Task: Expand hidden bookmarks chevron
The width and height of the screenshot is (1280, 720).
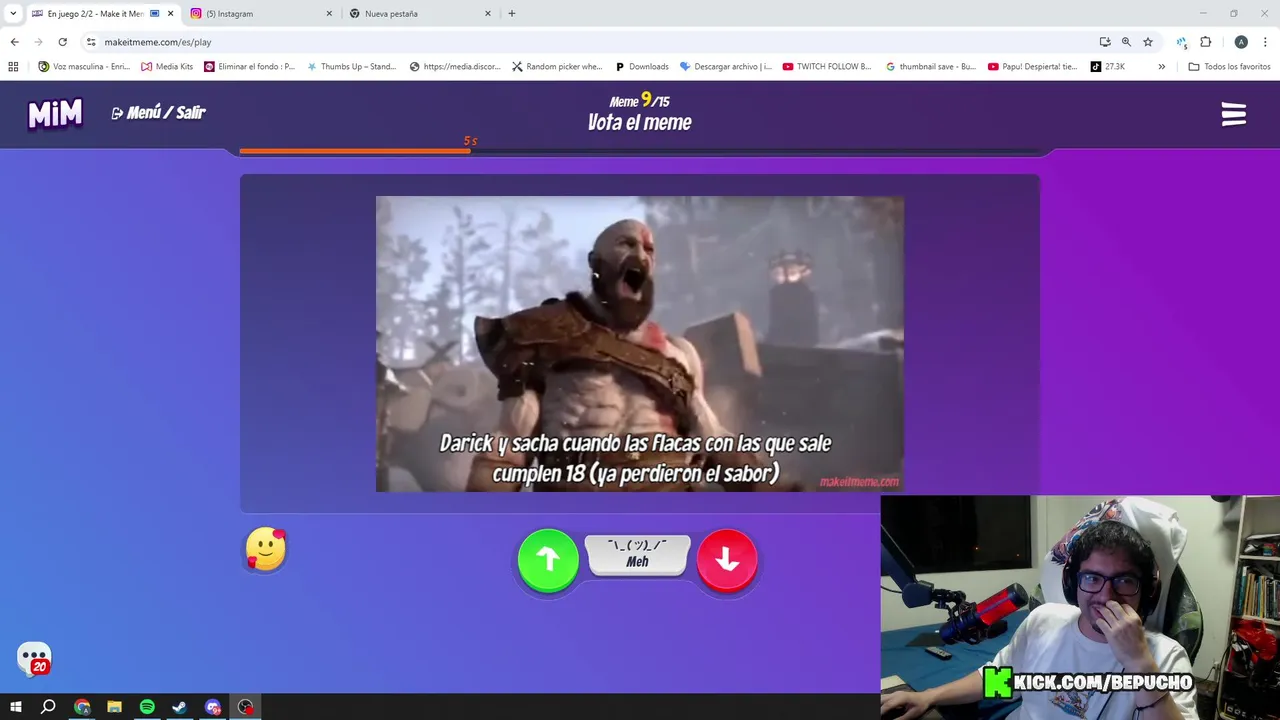Action: [x=1161, y=67]
